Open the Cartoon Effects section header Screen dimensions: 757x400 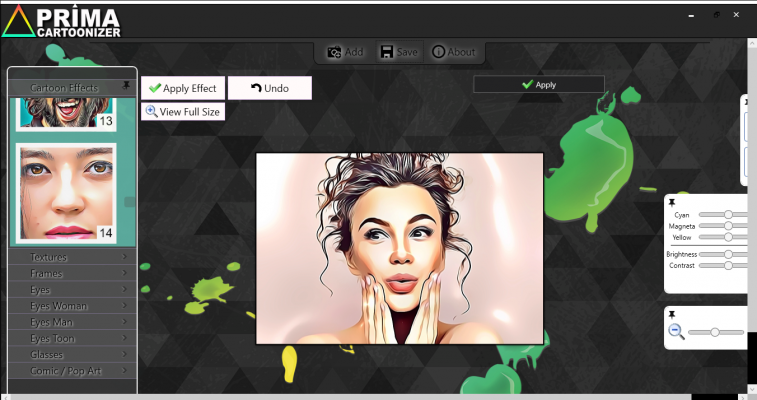(x=71, y=88)
